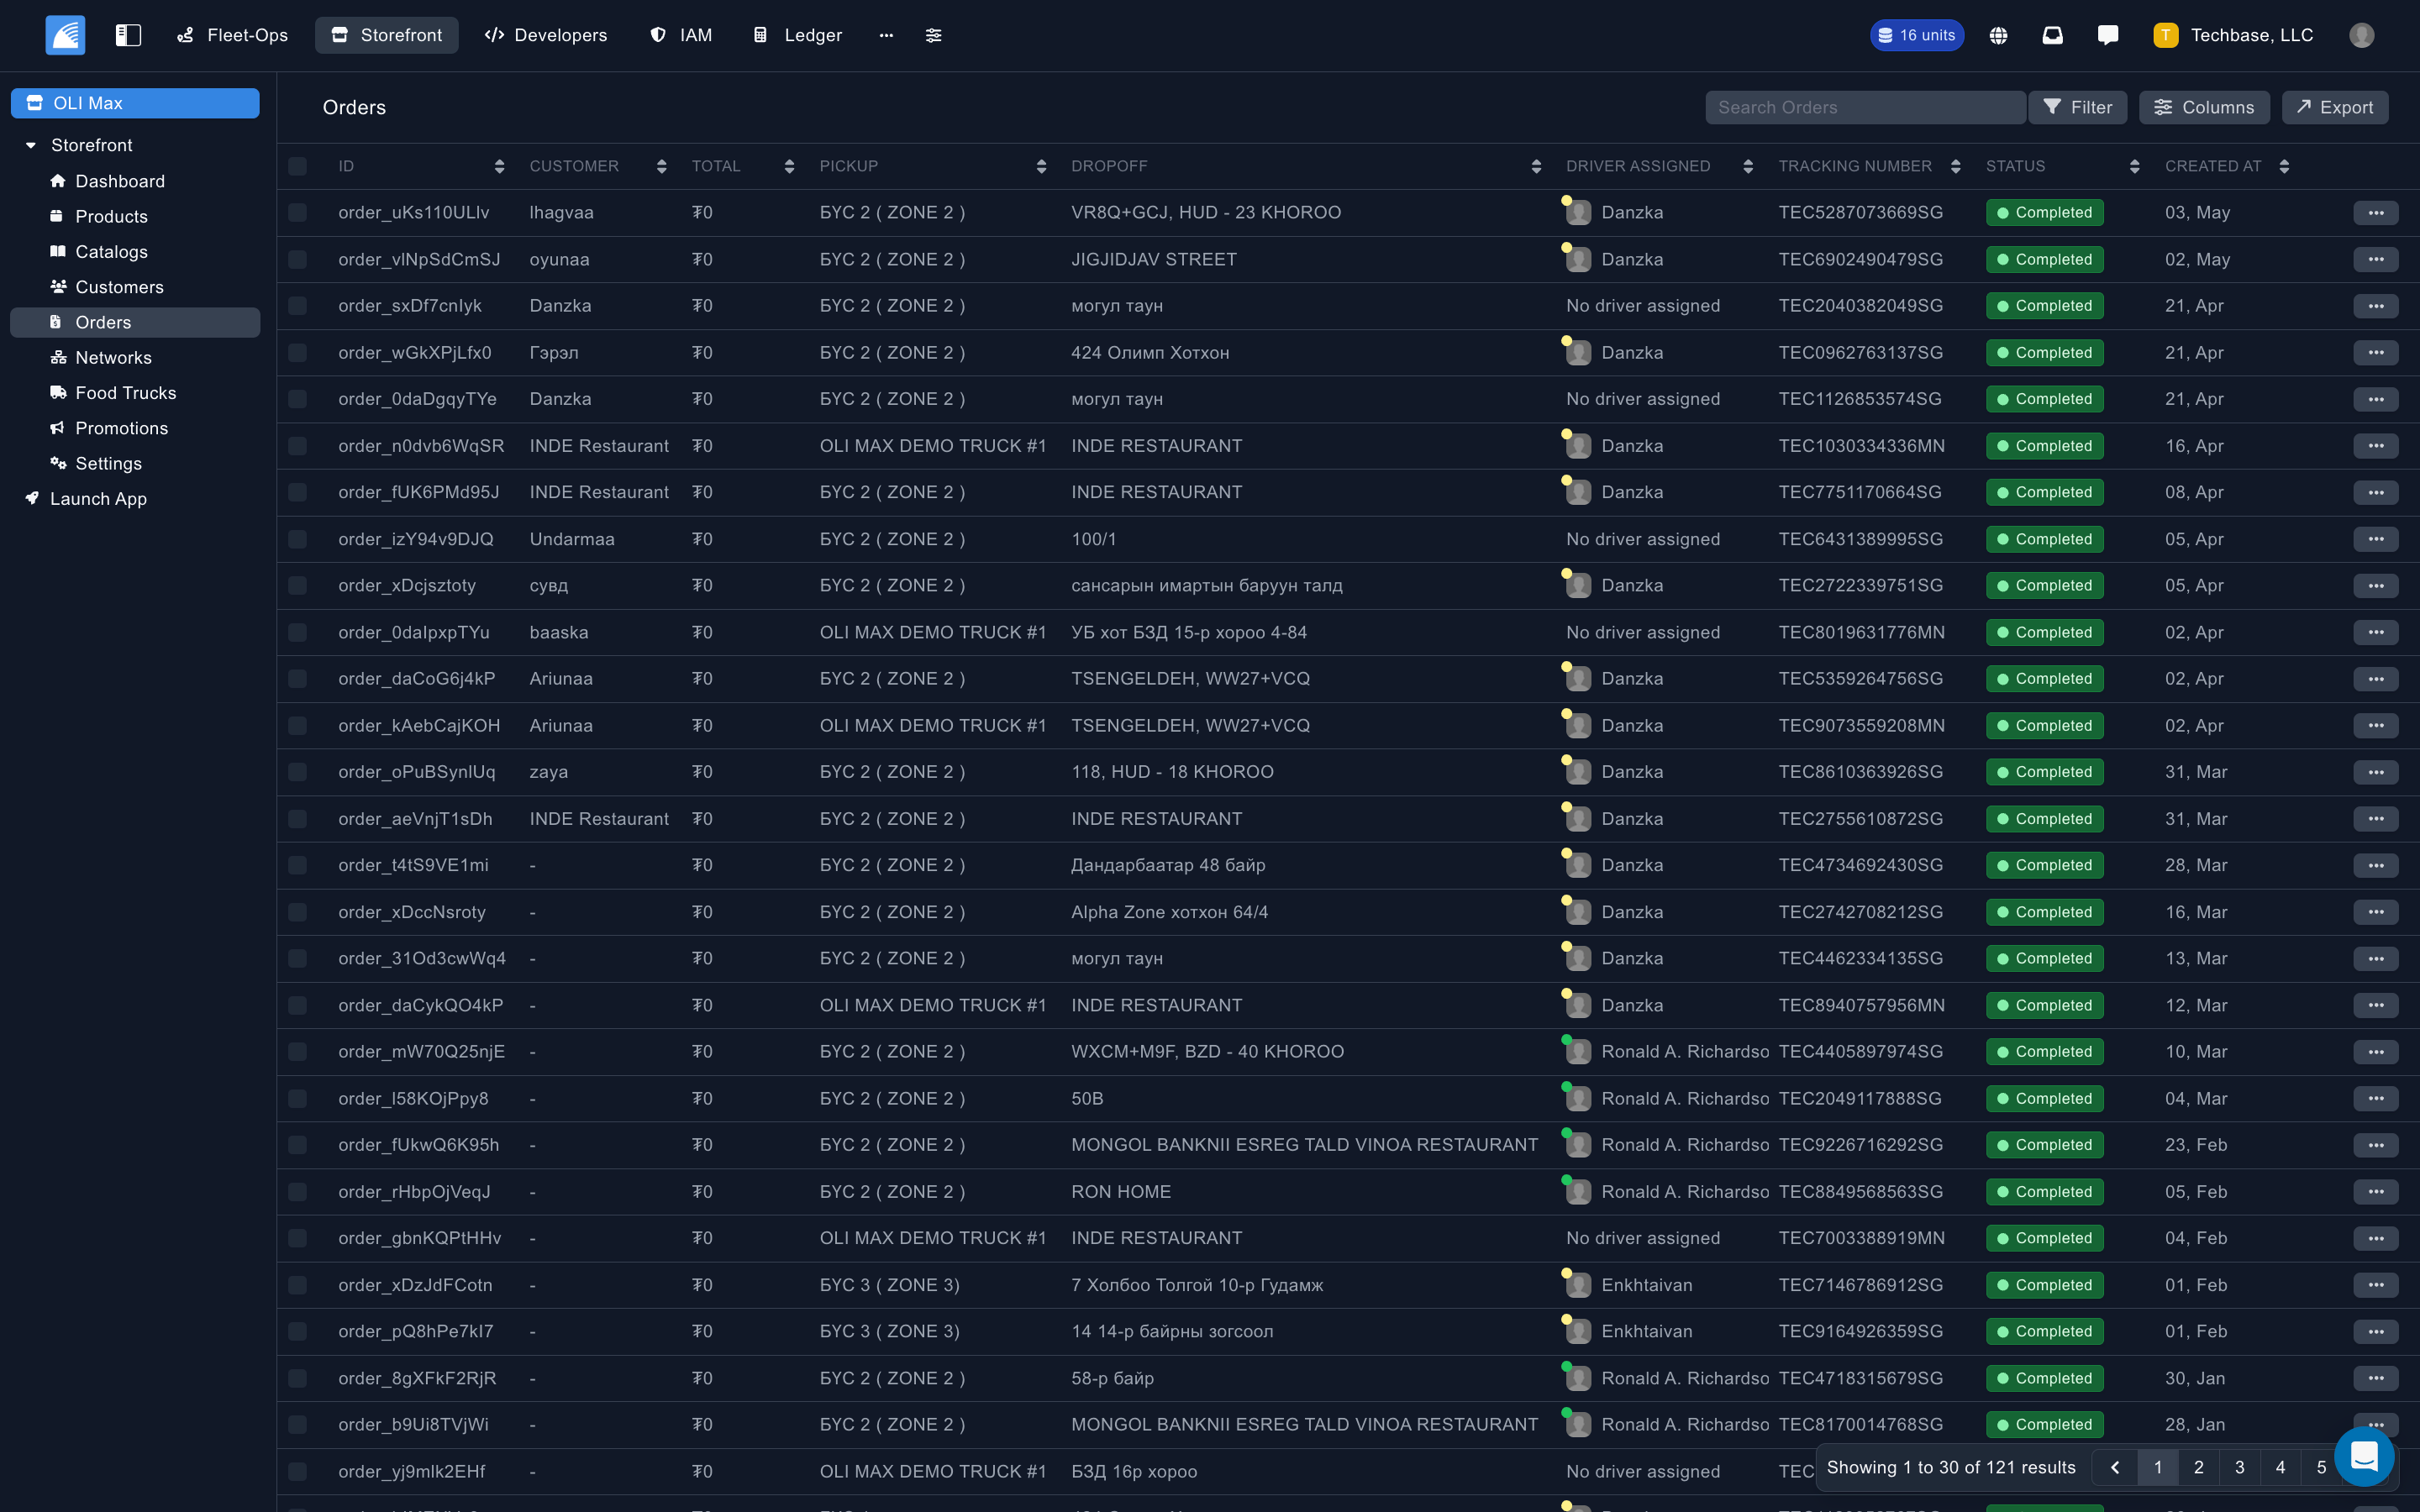Go to previous results page
Viewport: 2420px width, 1512px height.
2115,1467
